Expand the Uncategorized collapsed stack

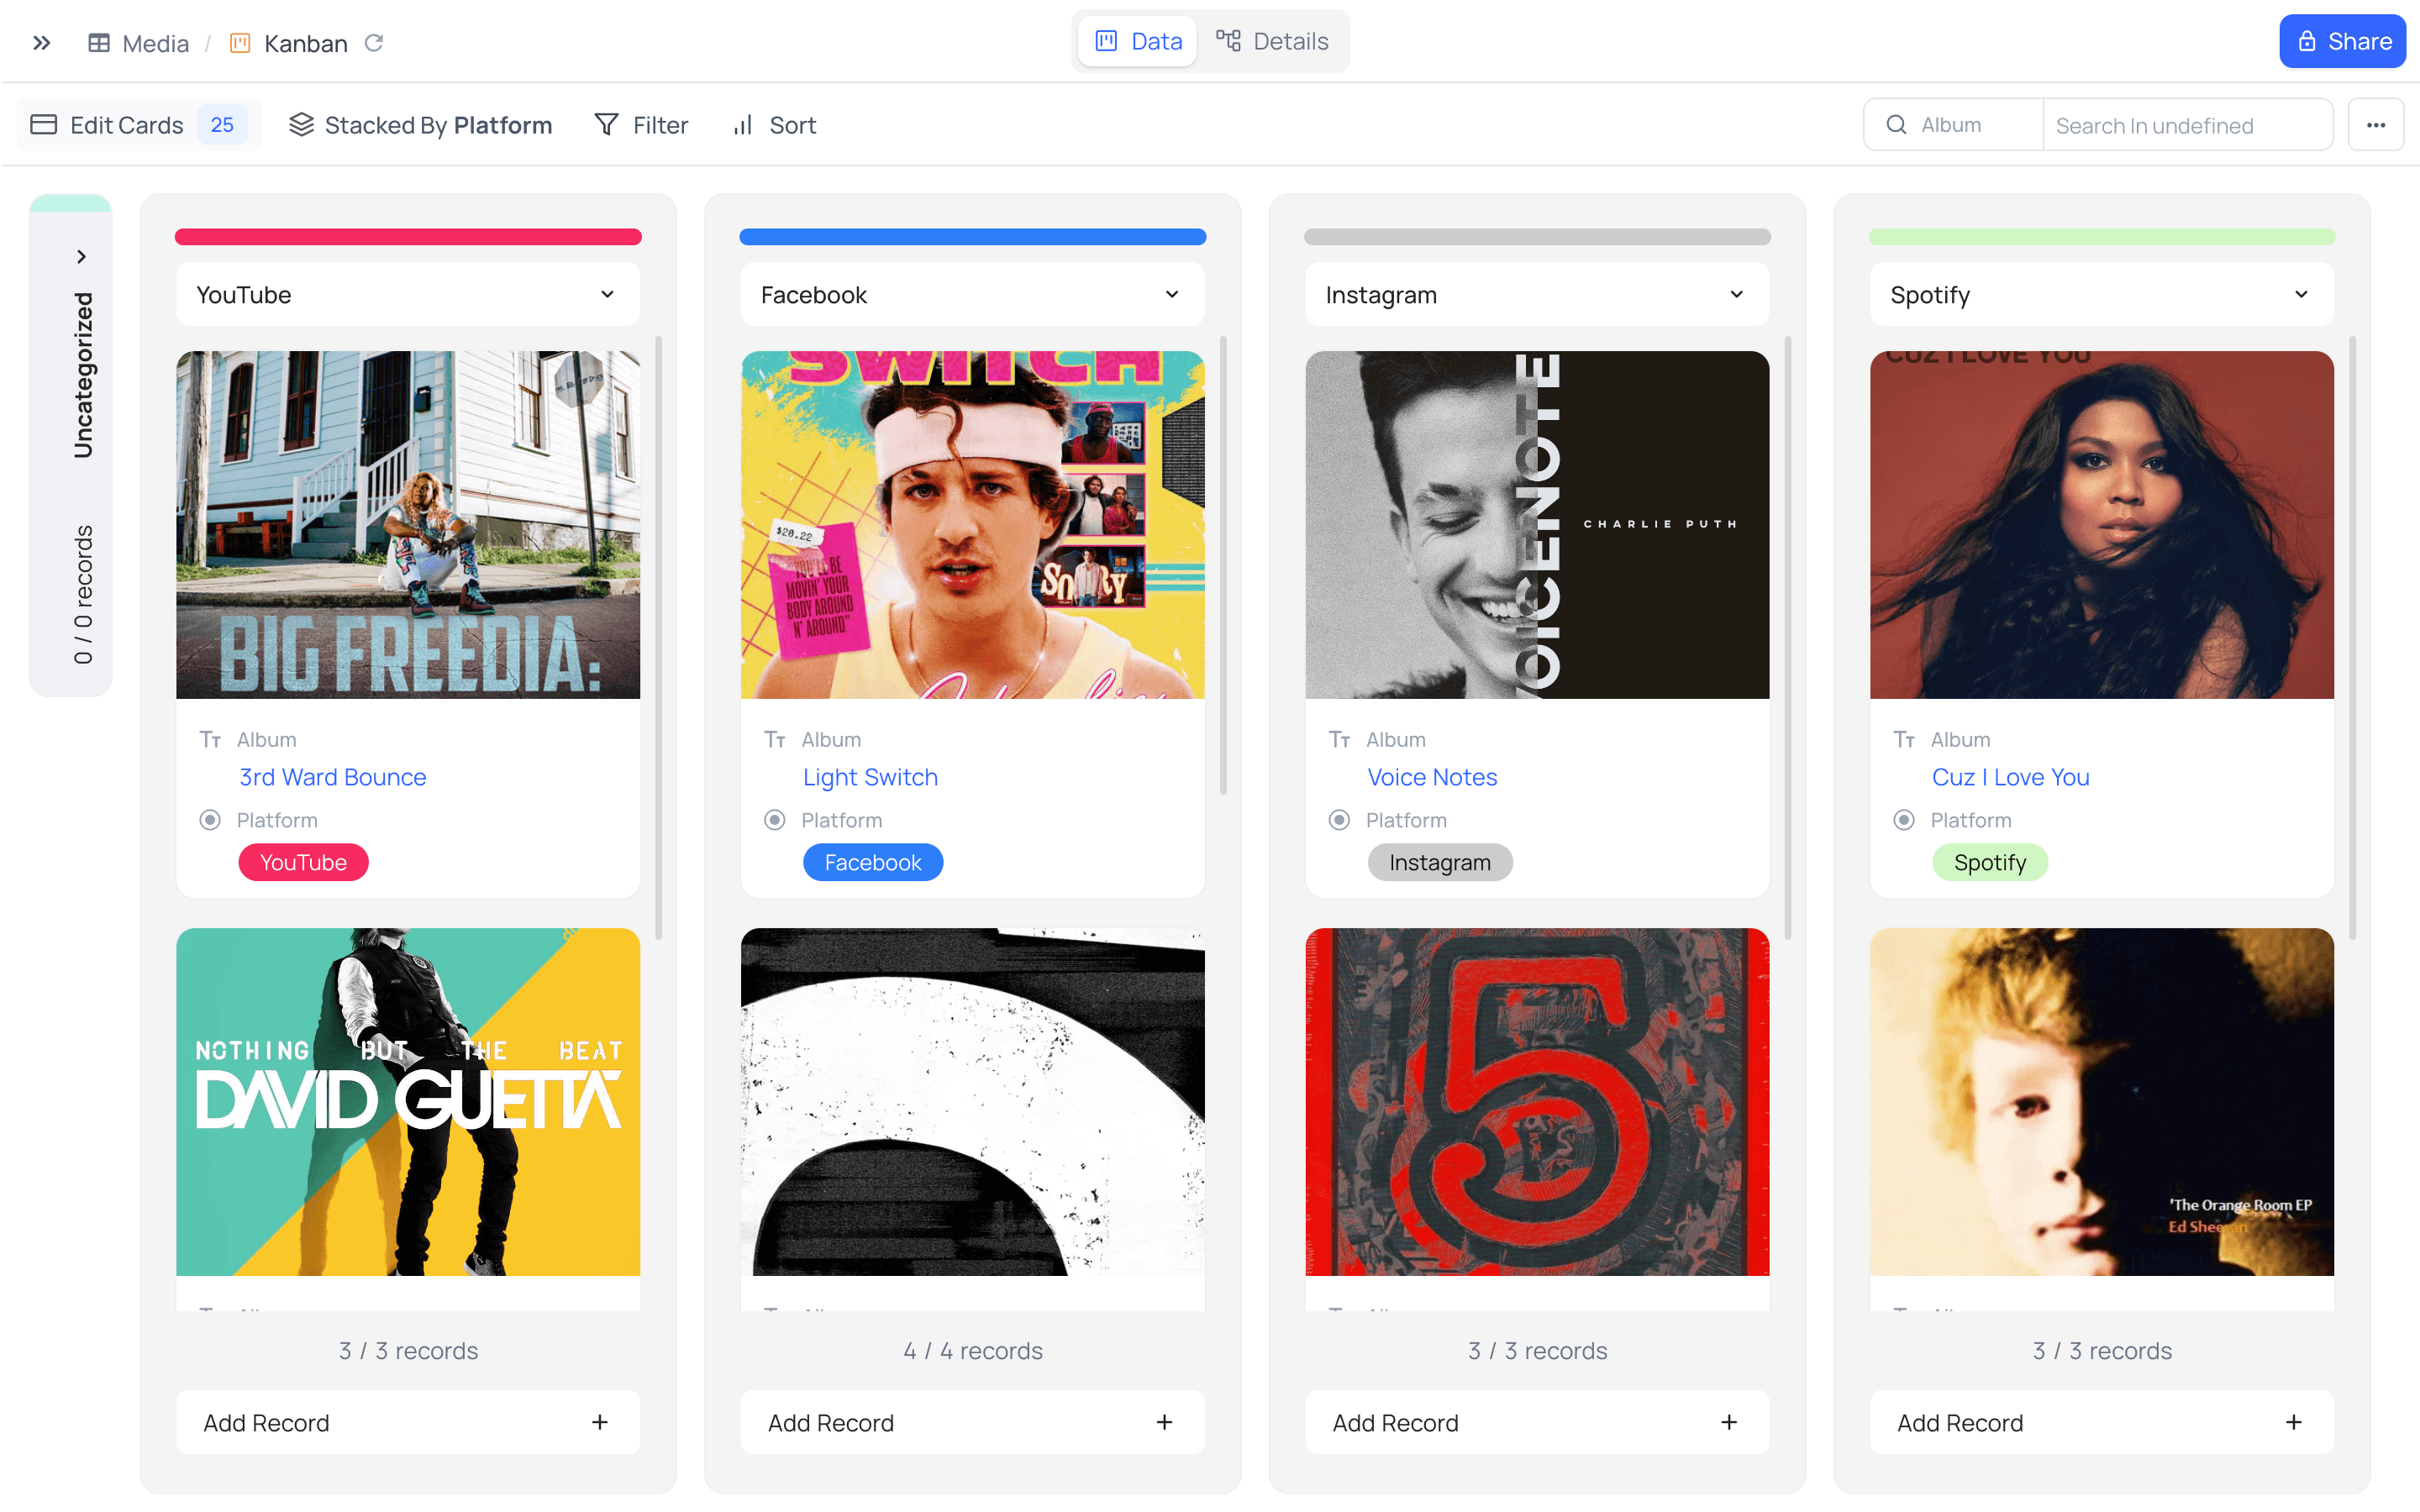(x=82, y=257)
